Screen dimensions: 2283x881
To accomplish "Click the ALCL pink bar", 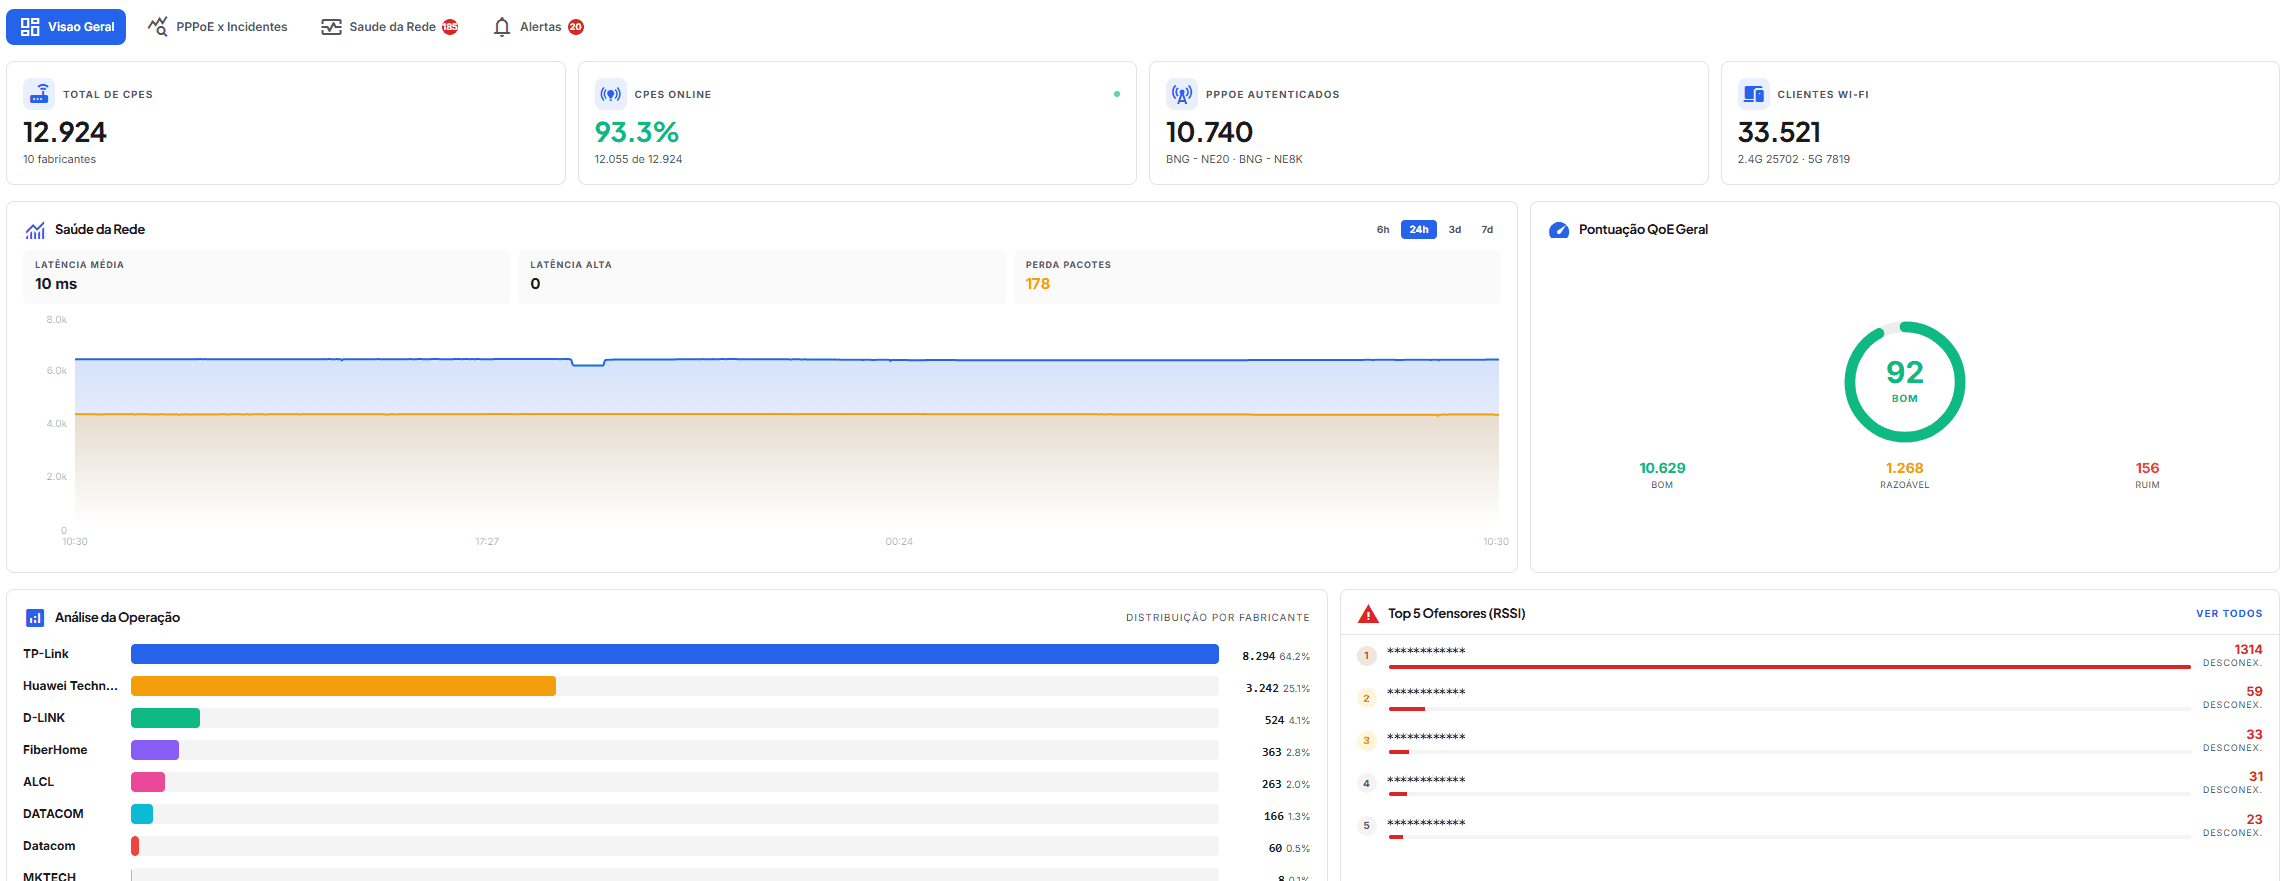I will coord(148,782).
